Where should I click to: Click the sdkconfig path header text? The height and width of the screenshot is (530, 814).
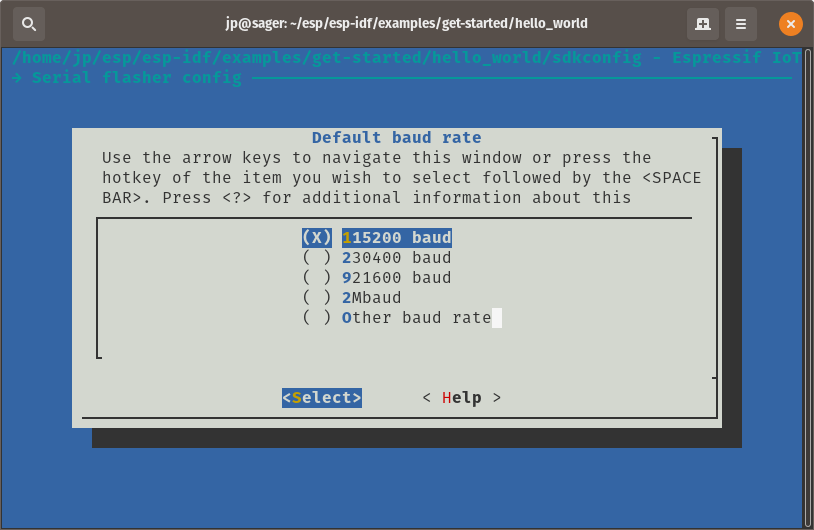tap(406, 58)
